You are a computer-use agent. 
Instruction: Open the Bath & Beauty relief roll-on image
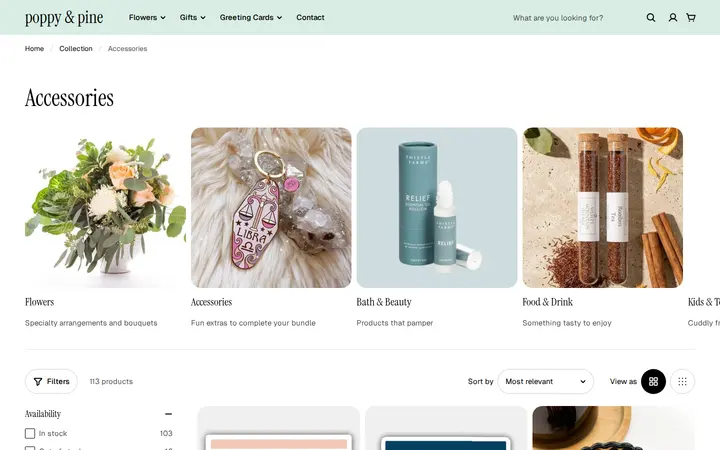click(437, 208)
